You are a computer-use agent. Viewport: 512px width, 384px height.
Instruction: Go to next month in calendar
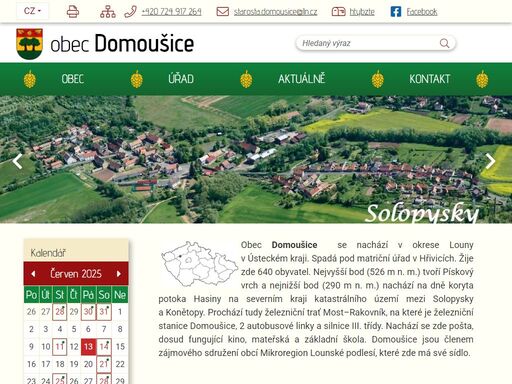tap(119, 274)
